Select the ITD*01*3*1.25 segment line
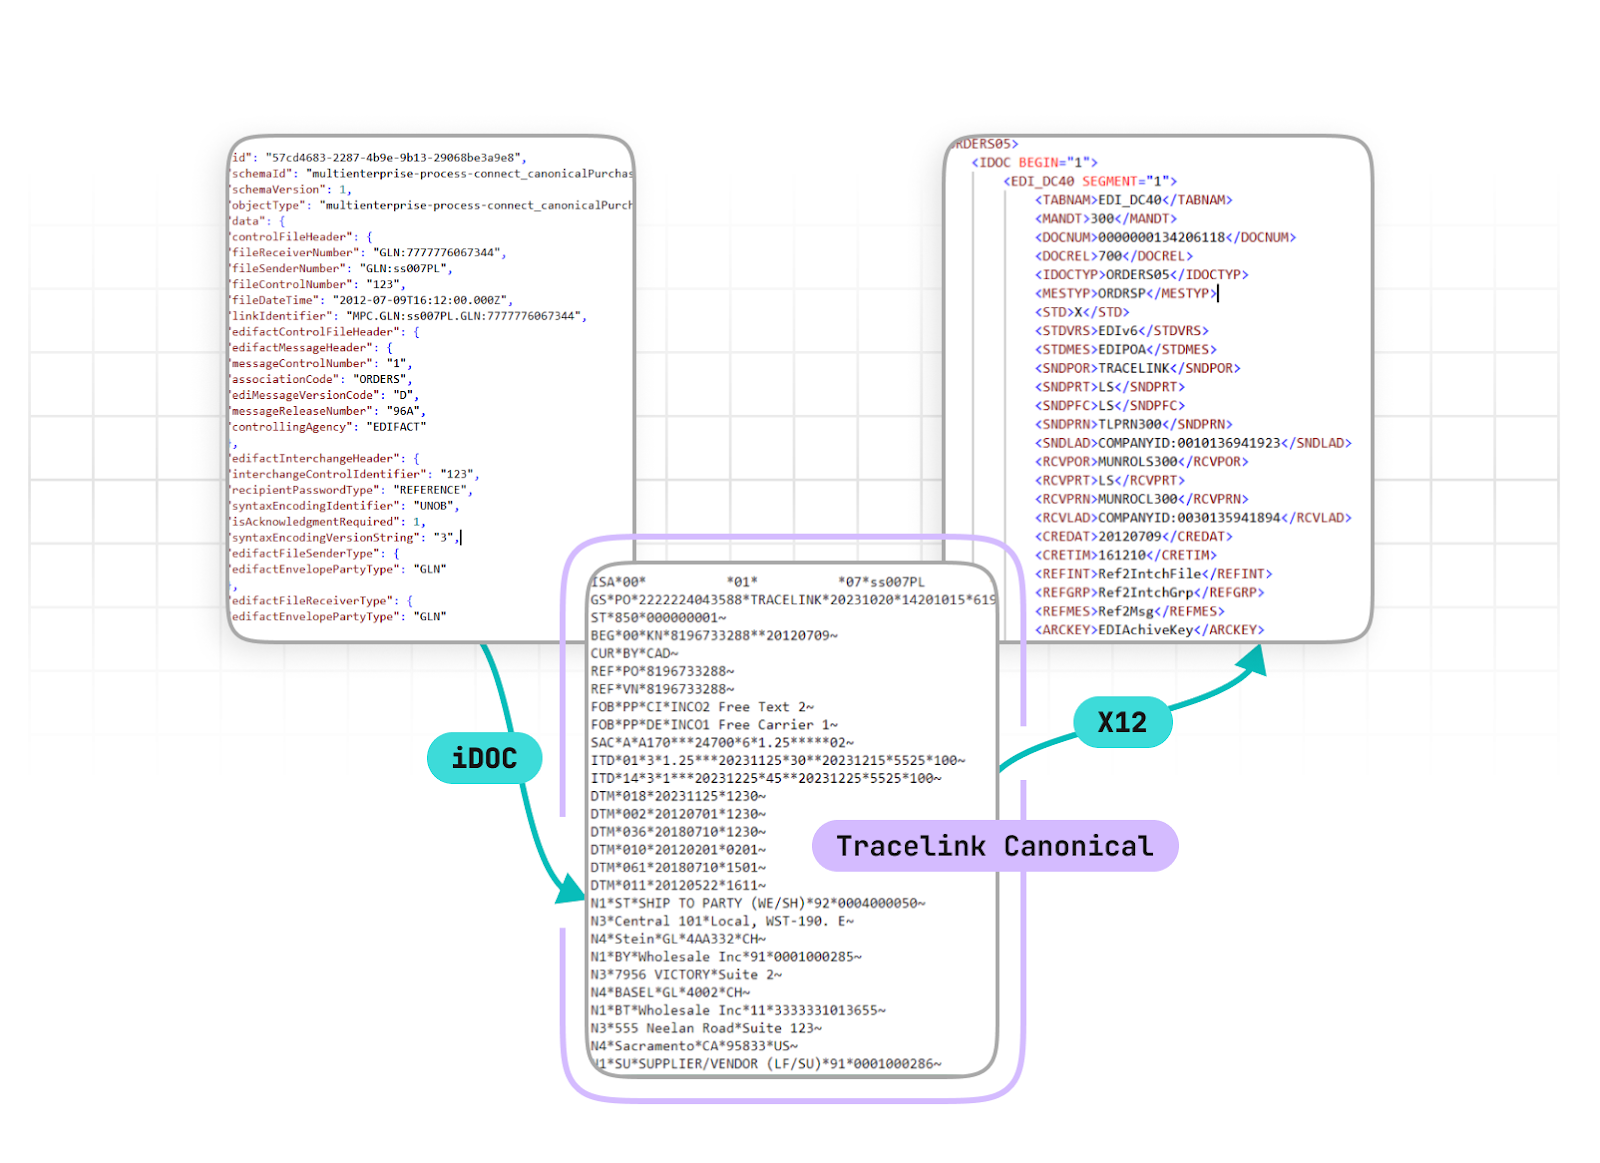Screen dimensions: 1600x1163 [778, 761]
